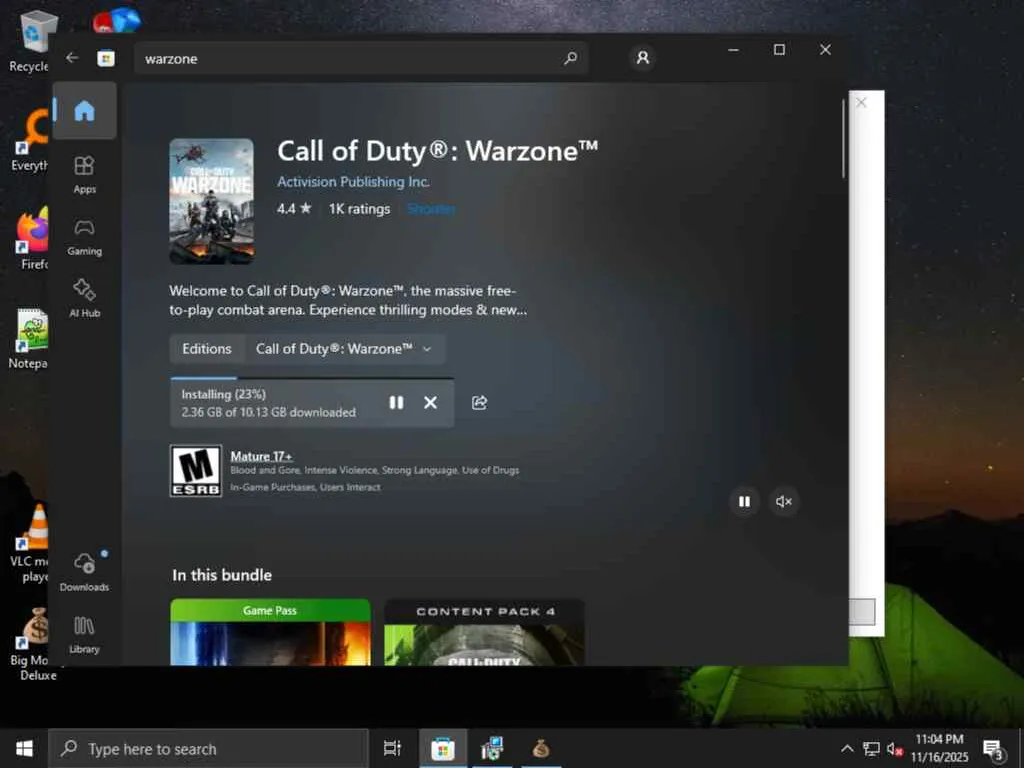Toggle mute on the trailer video

(x=784, y=502)
